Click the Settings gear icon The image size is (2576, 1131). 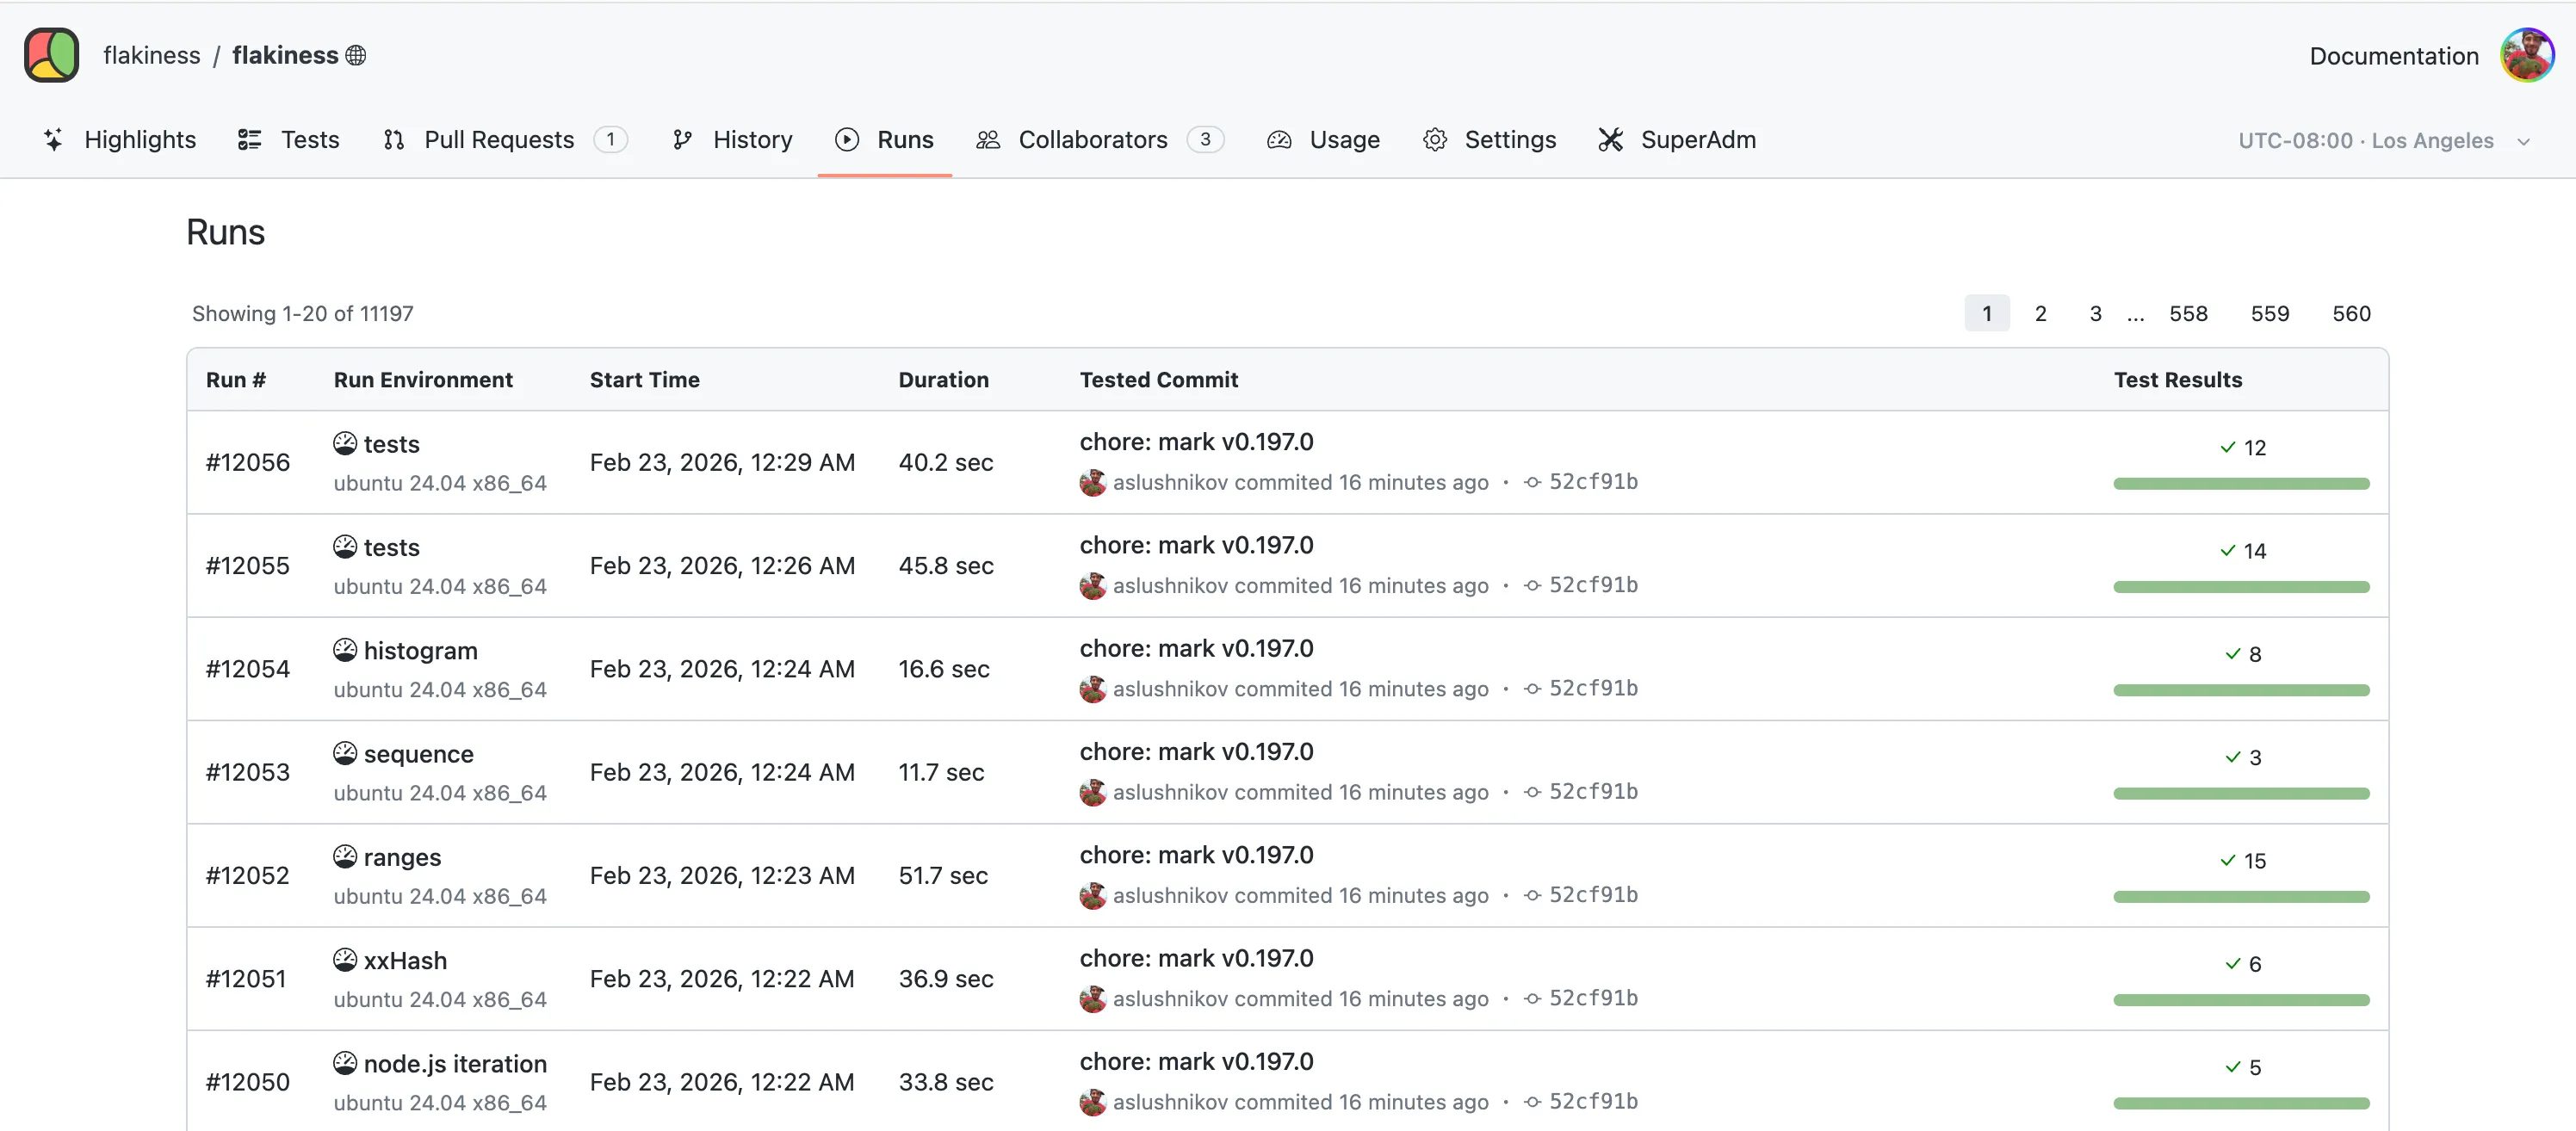point(1435,140)
